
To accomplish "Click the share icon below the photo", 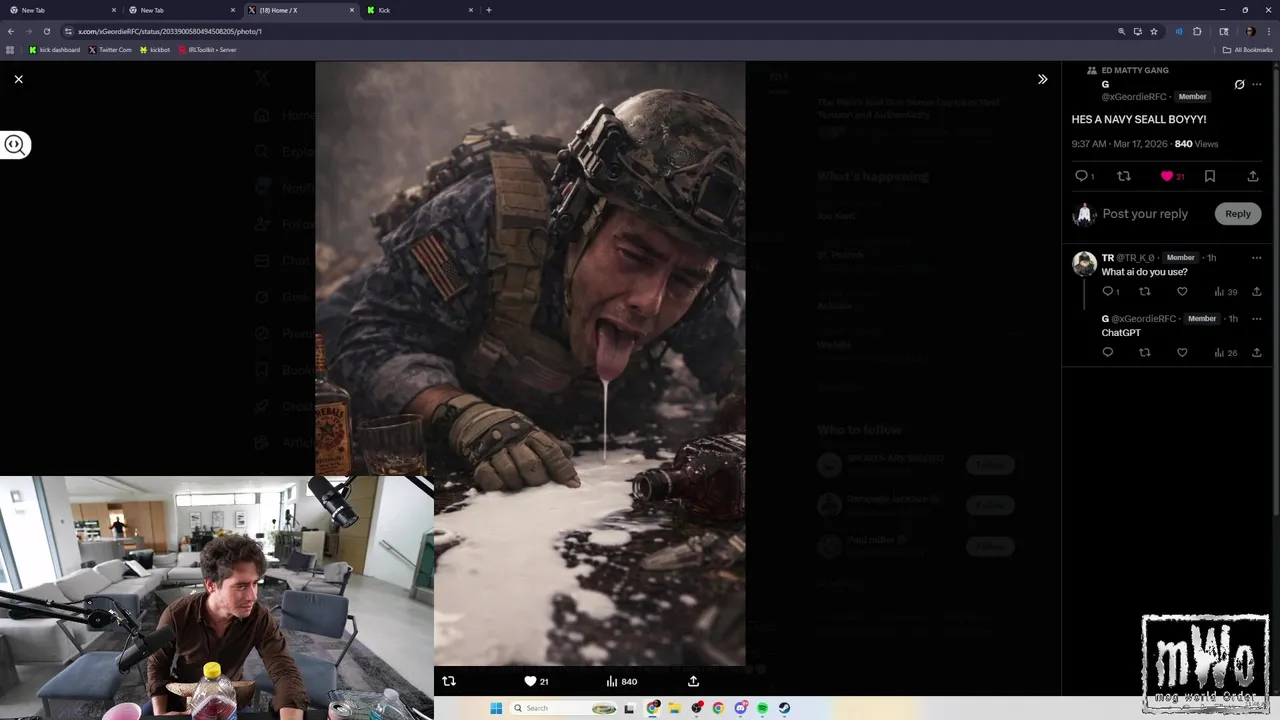I will click(x=693, y=681).
